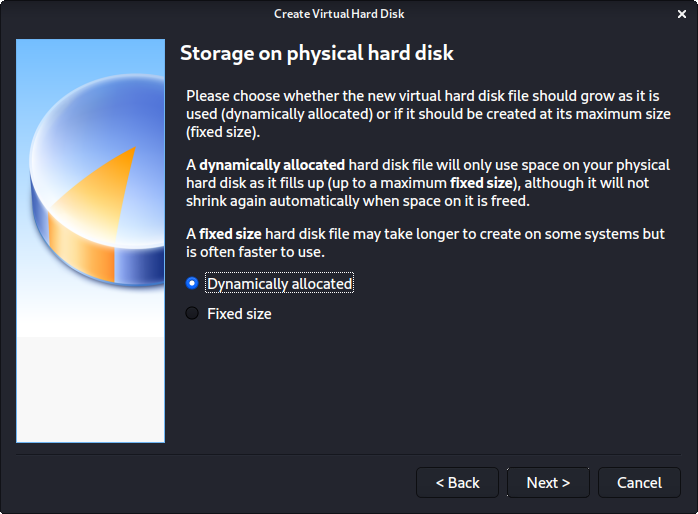Click the is often faster to use text
The width and height of the screenshot is (698, 514).
[255, 252]
